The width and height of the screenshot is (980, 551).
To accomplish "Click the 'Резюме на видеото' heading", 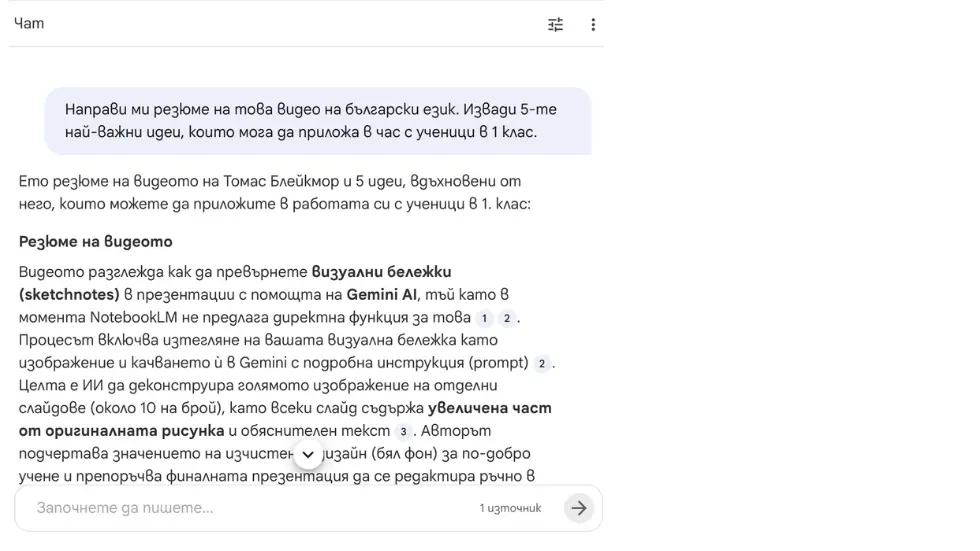I will coord(96,242).
